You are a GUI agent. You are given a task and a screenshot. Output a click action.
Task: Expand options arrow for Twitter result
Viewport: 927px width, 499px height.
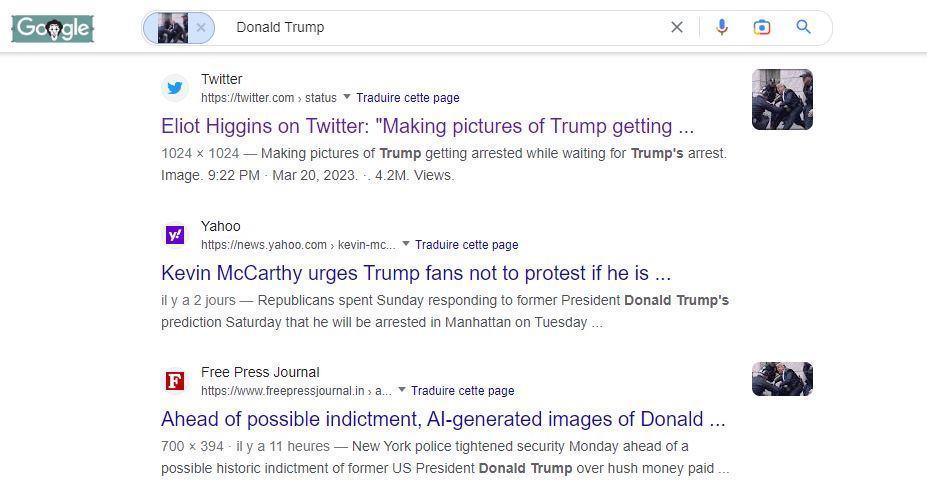347,97
